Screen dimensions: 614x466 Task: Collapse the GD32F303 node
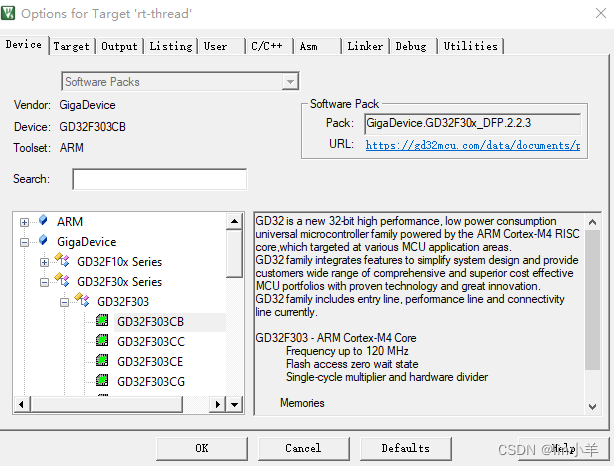tap(64, 302)
